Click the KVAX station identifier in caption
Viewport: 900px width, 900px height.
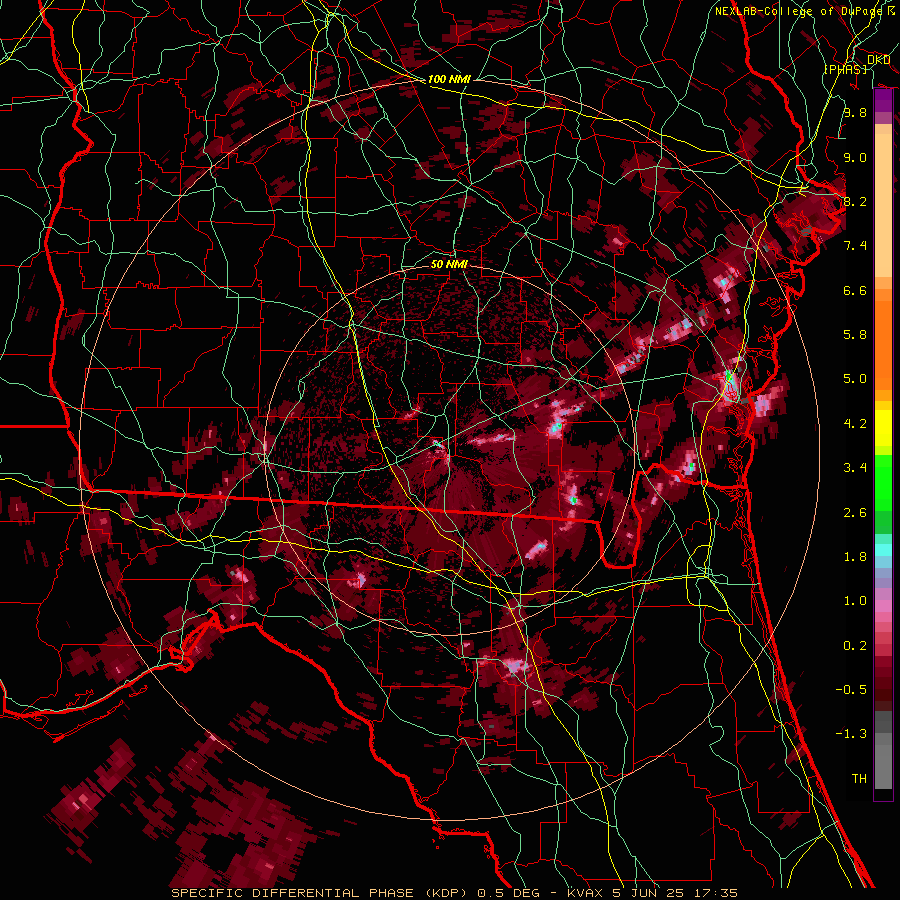coord(586,893)
